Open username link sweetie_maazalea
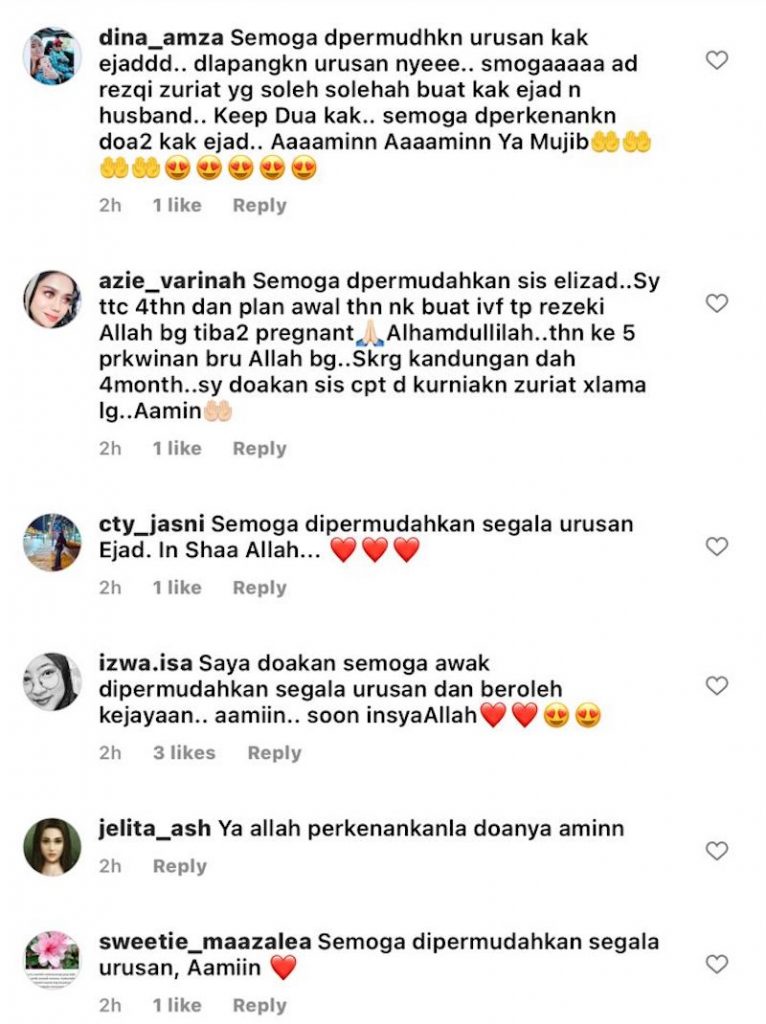This screenshot has height=1024, width=766. coord(205,942)
